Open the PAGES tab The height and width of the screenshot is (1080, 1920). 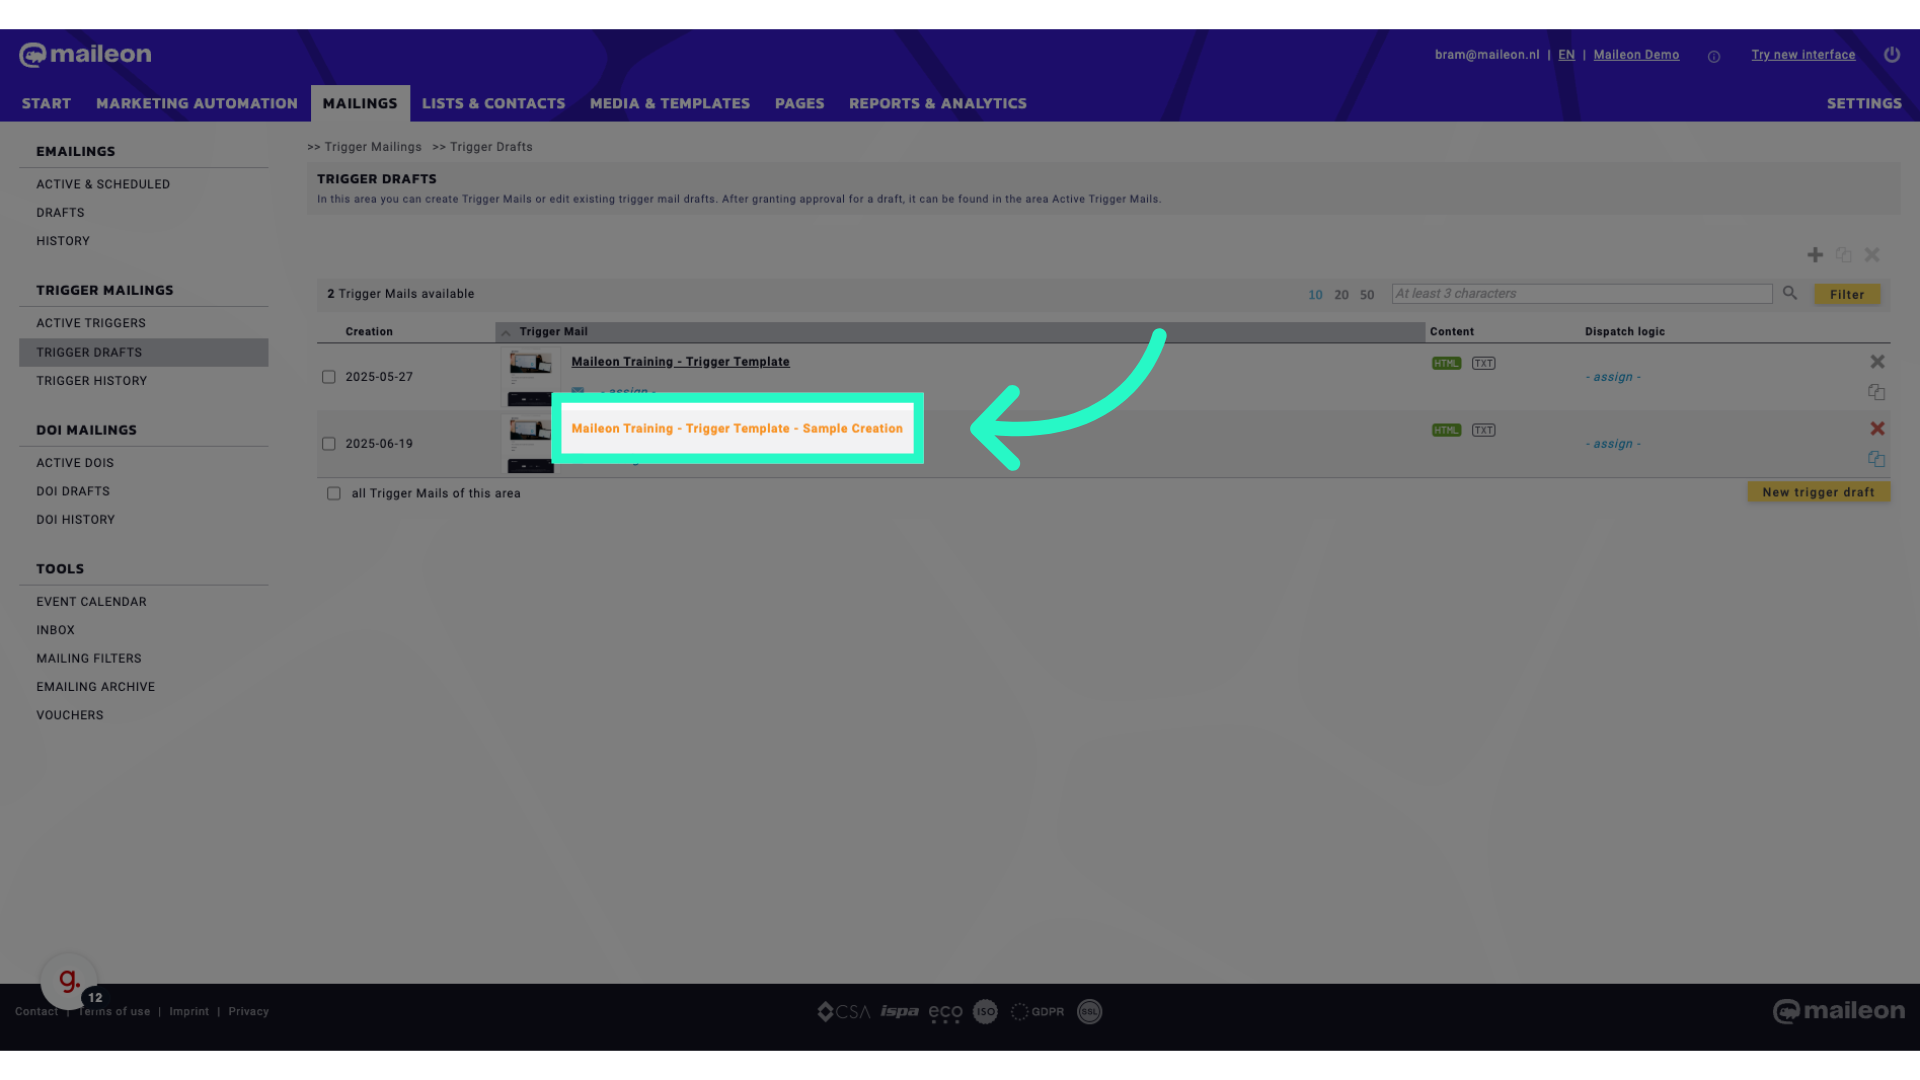pyautogui.click(x=799, y=103)
